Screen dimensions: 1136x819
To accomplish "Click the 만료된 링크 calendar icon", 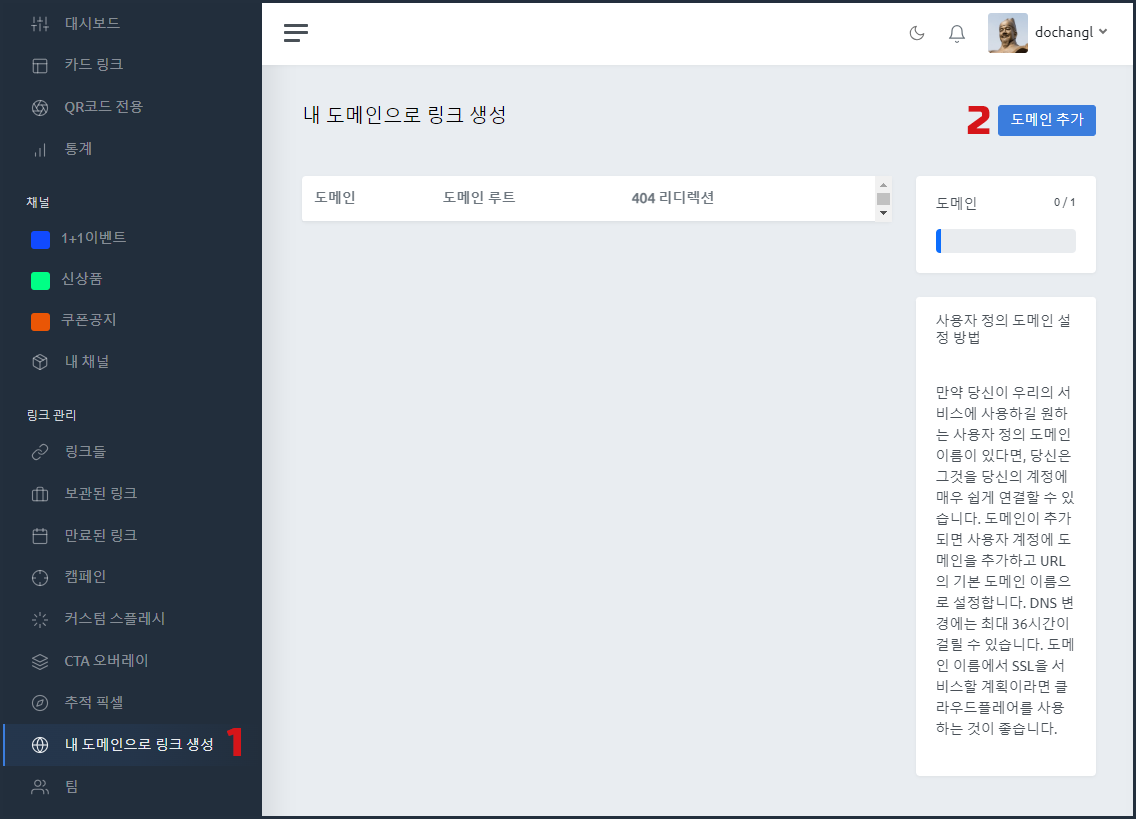I will pos(40,536).
